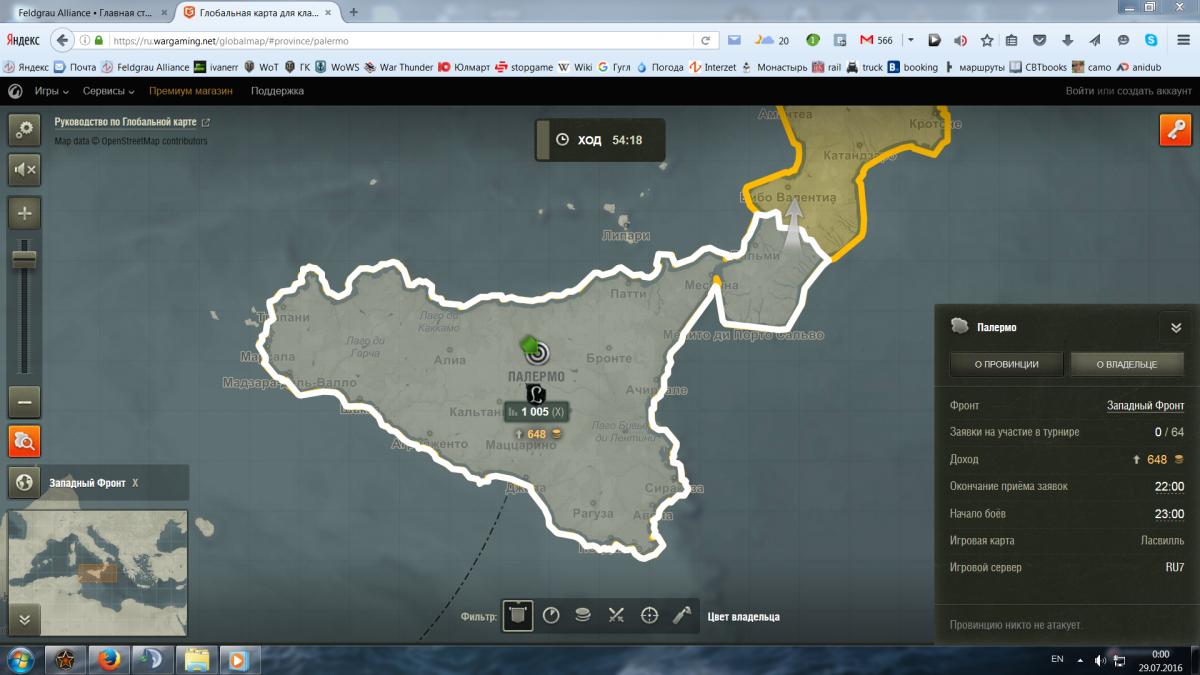
Task: Open the WoWS bookmark
Action: click(x=338, y=67)
